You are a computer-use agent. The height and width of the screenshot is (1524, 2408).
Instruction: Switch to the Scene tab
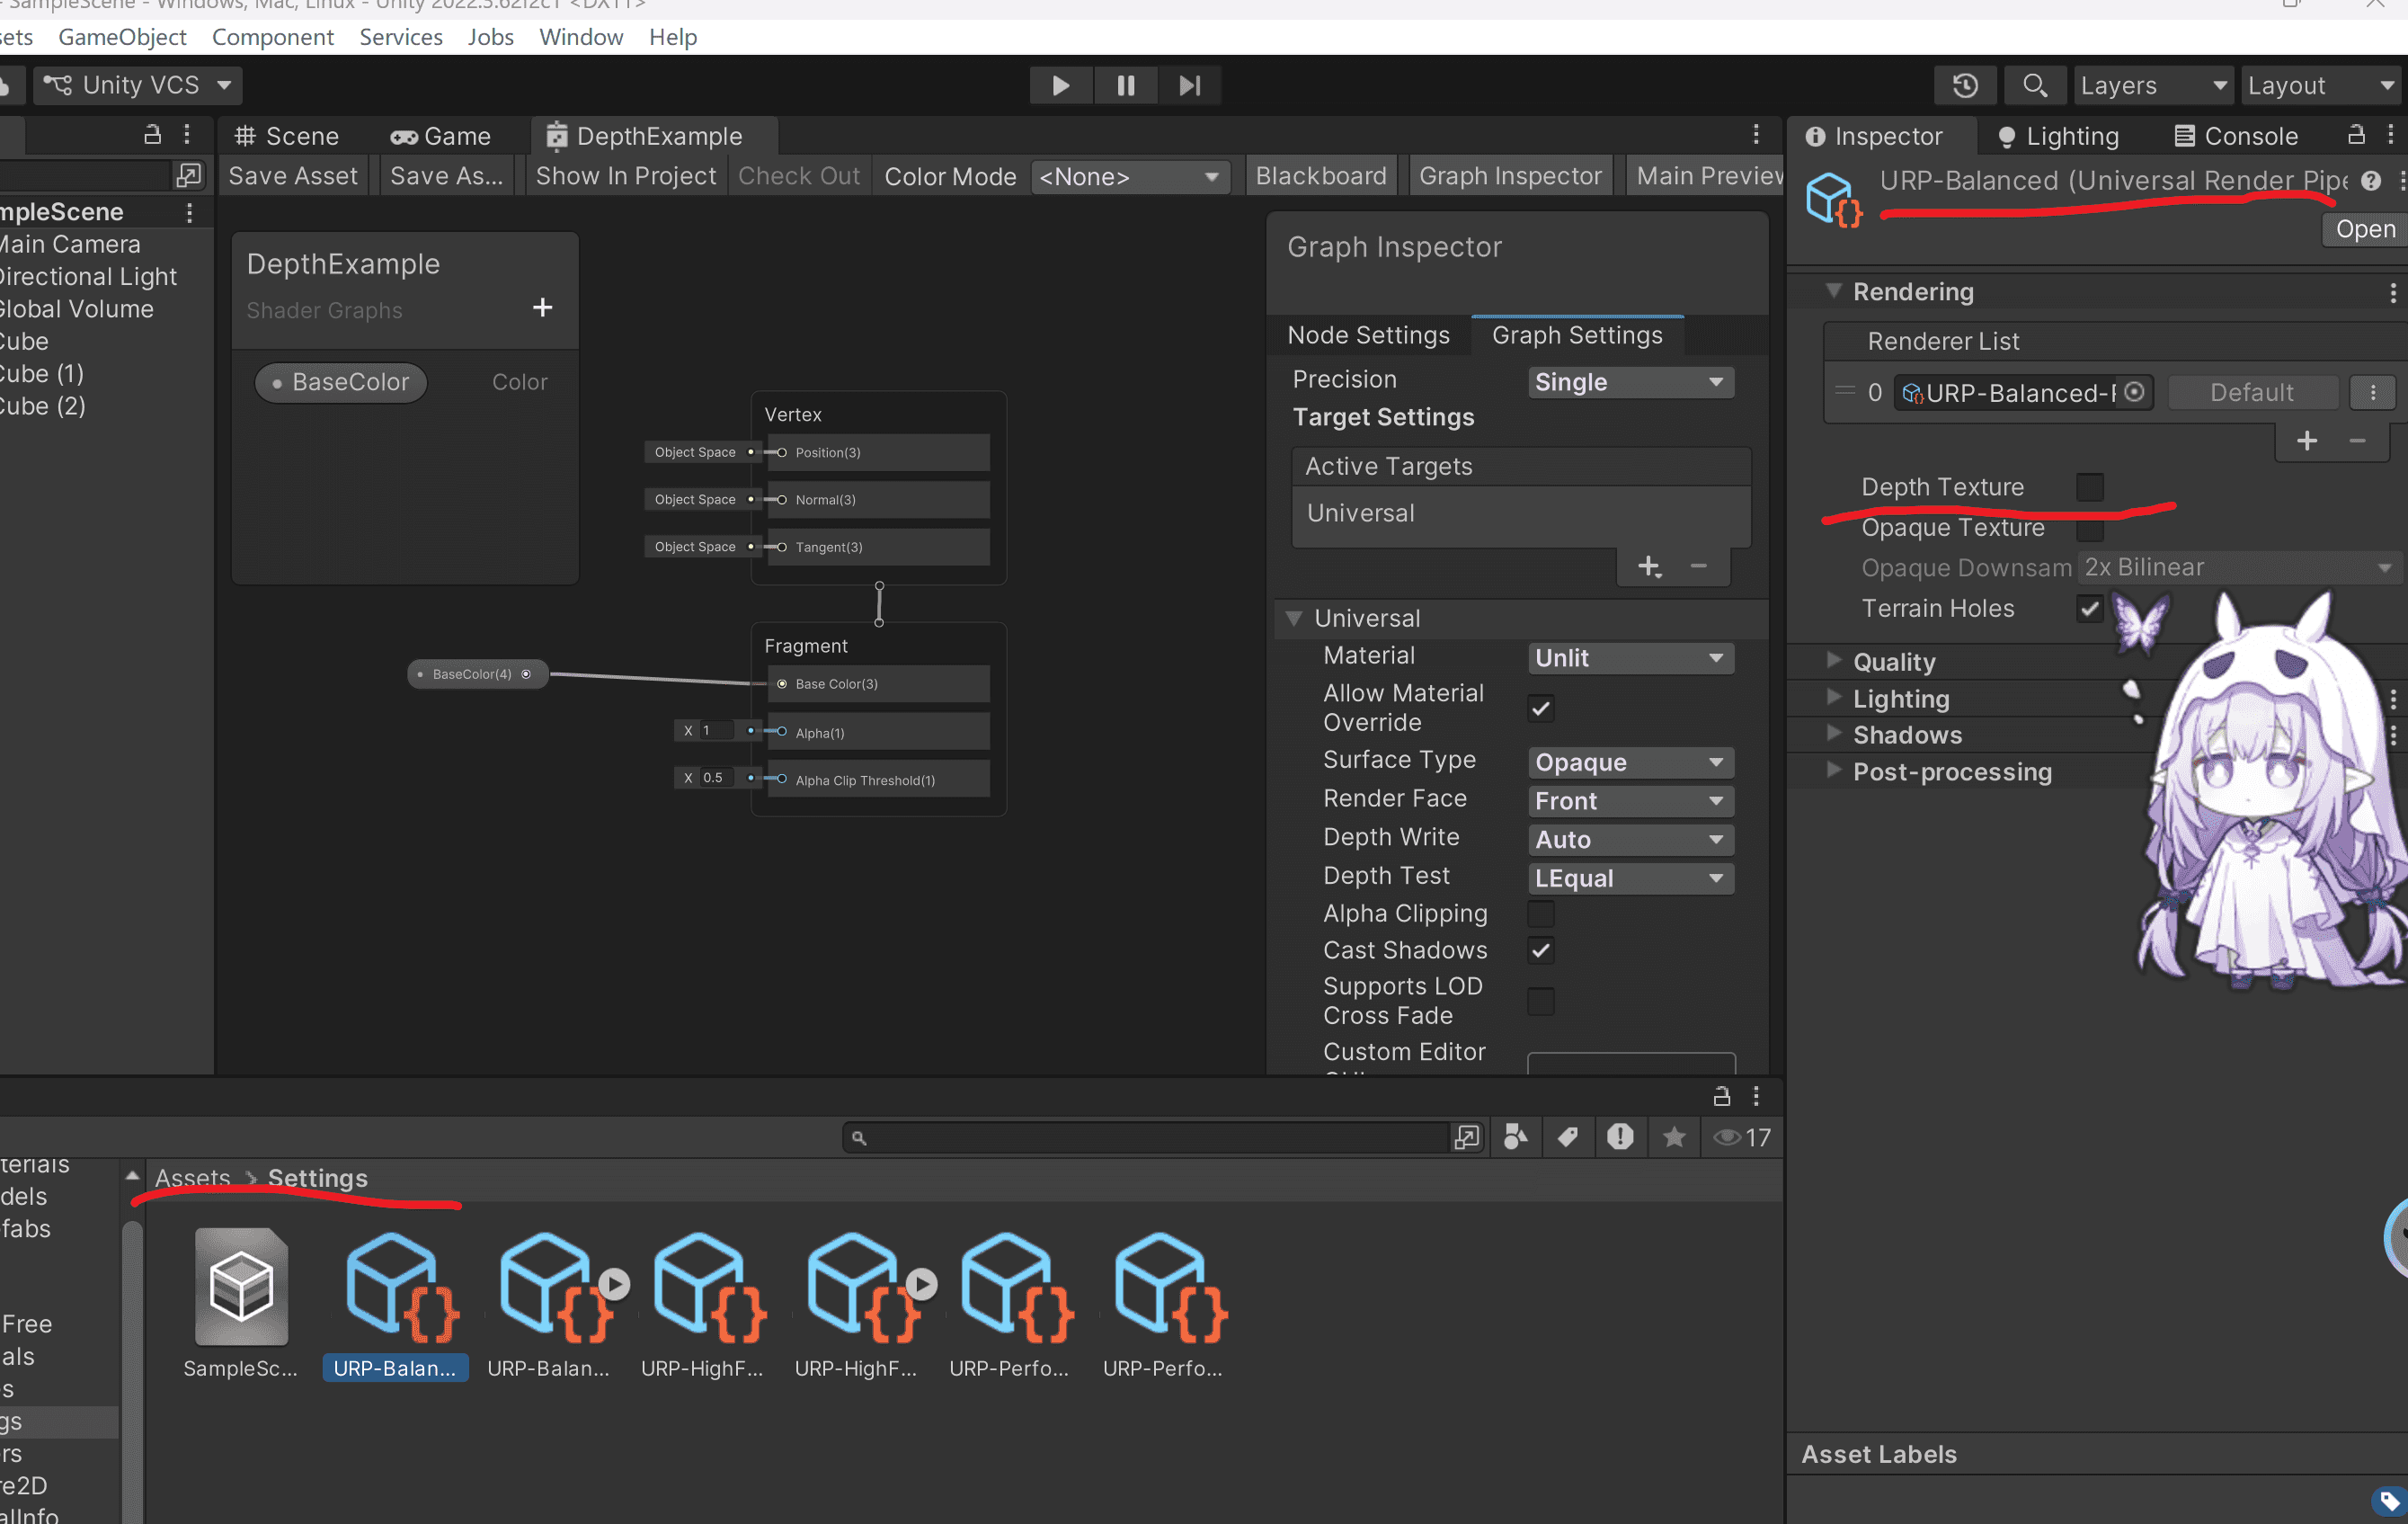pos(287,136)
